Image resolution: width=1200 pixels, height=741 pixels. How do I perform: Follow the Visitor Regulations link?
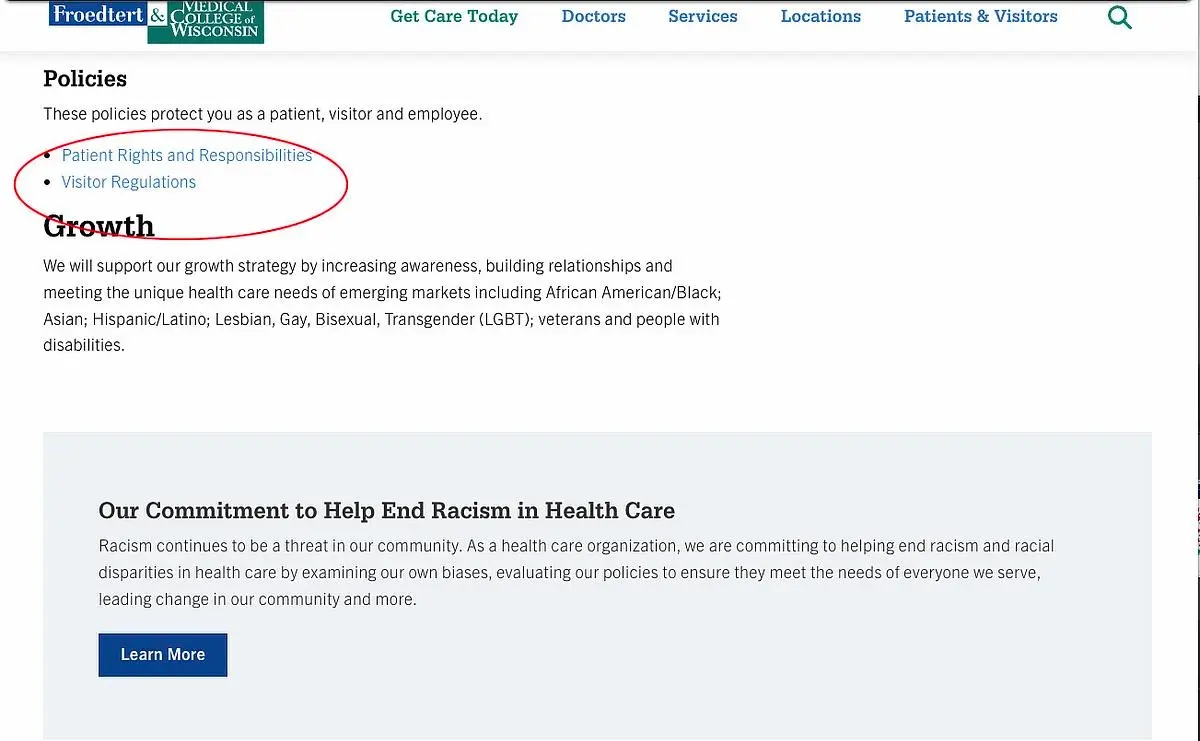tap(129, 182)
